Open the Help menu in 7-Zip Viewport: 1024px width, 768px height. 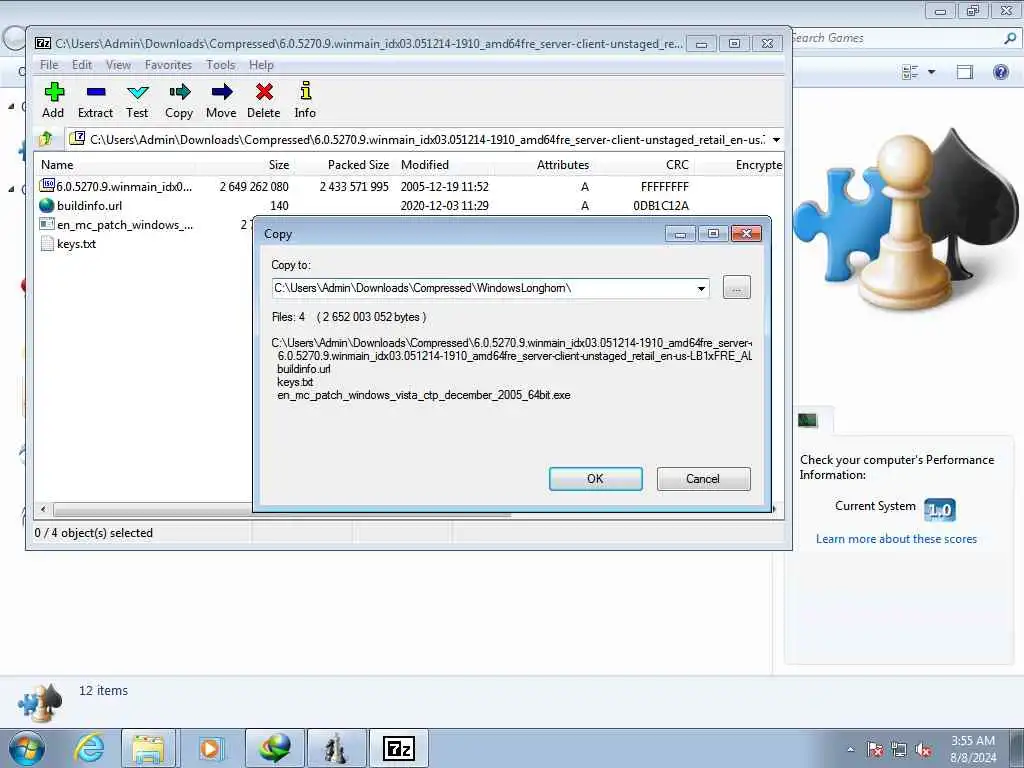click(261, 65)
